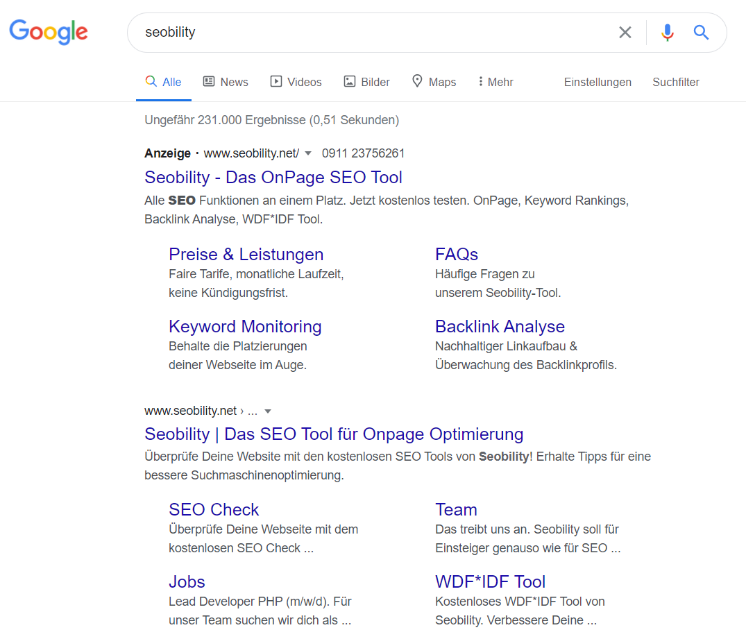Open the SEO Check sitelink
Image resolution: width=746 pixels, height=639 pixels.
click(x=214, y=510)
